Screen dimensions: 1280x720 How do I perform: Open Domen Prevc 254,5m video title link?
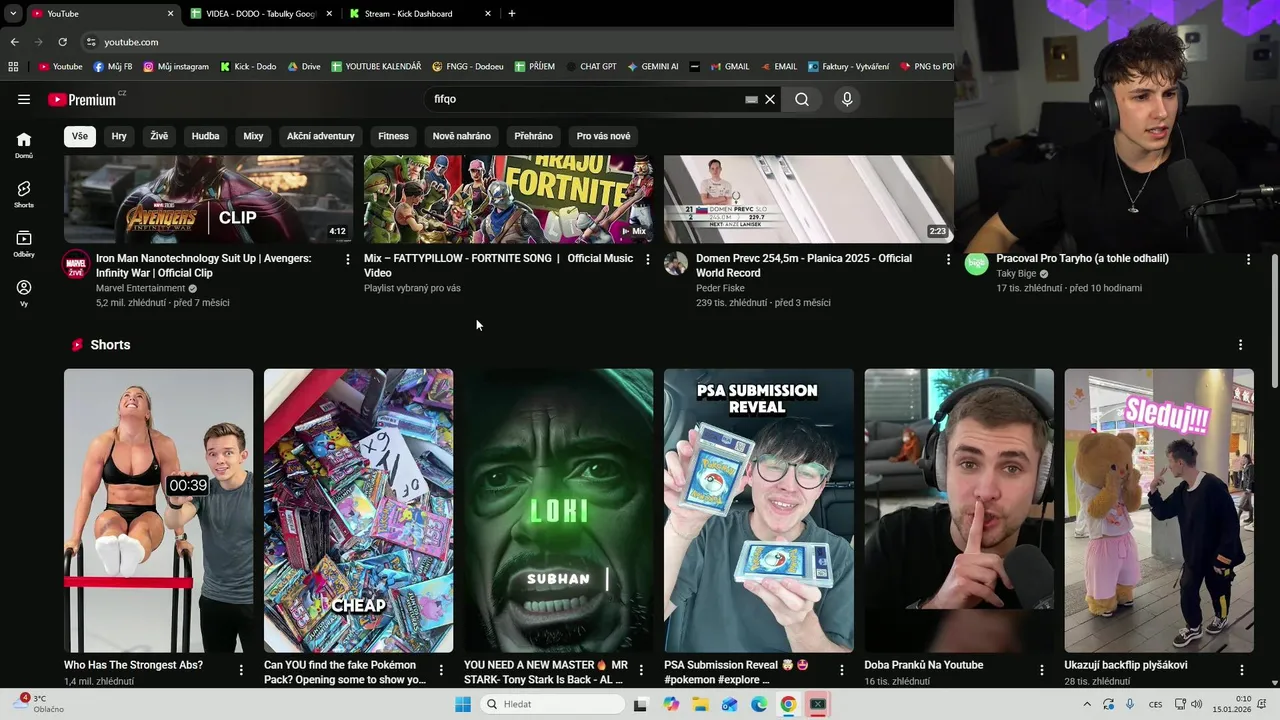pyautogui.click(x=804, y=265)
